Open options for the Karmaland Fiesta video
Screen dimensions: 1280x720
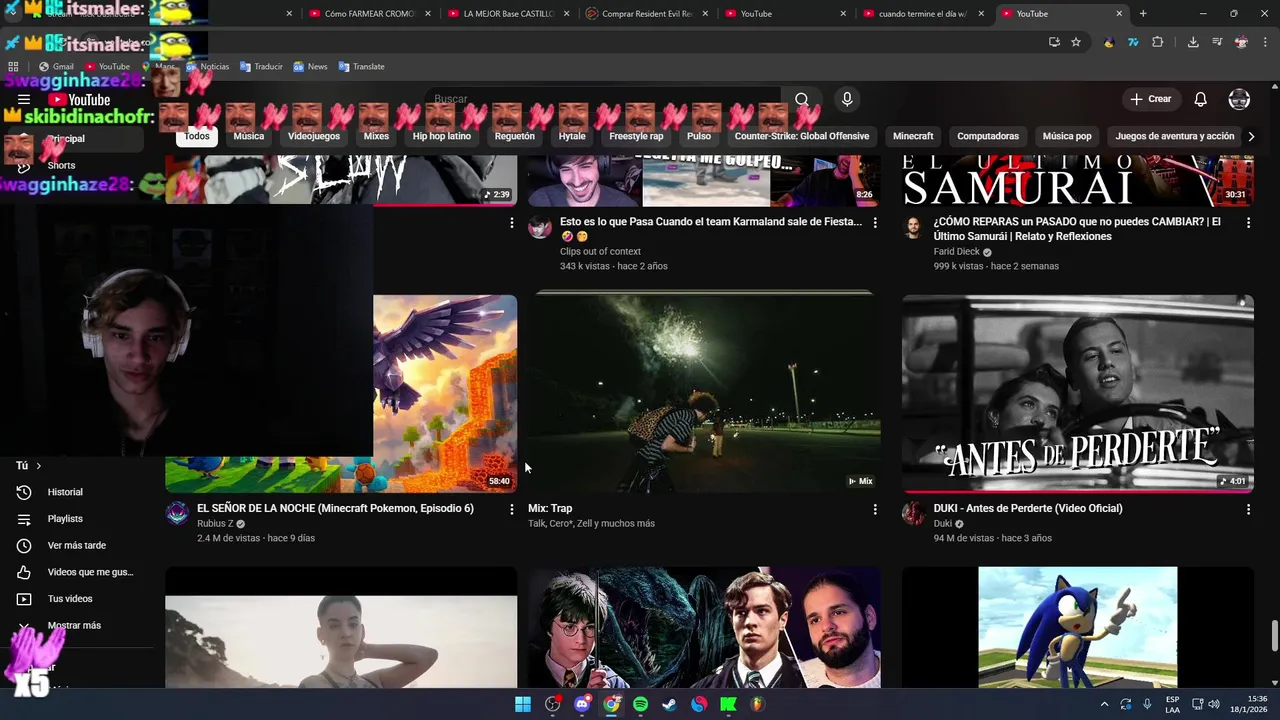click(875, 222)
